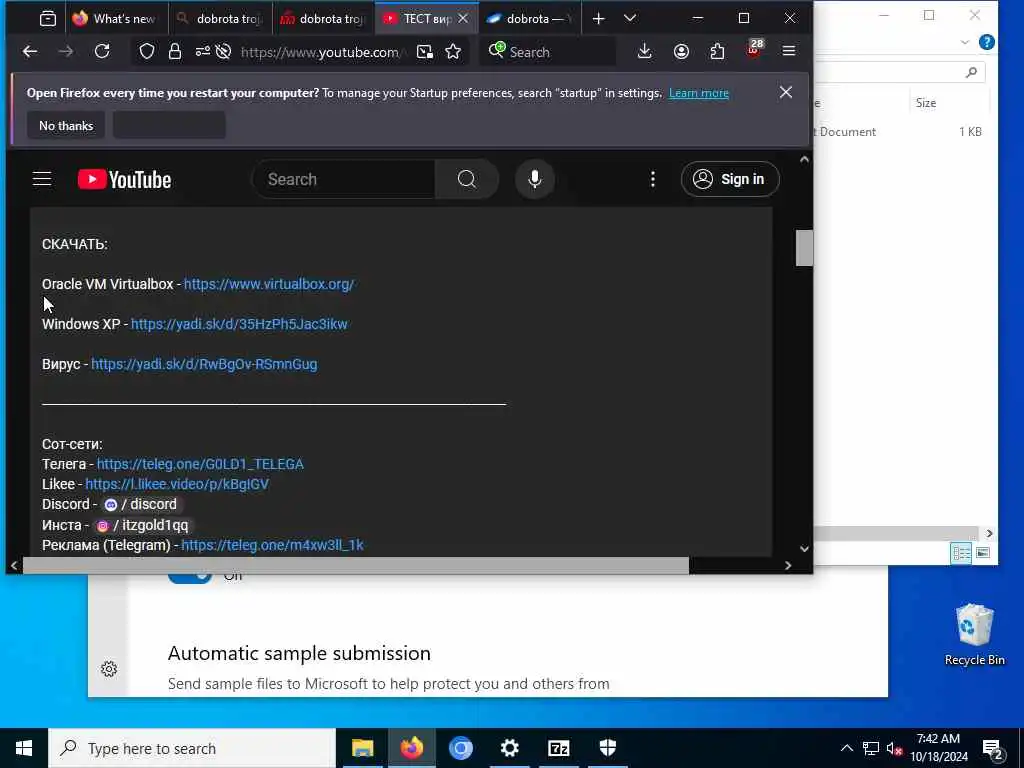Screen dimensions: 1024x768
Task: Open Firefox recent browsing view icon
Action: click(48, 19)
